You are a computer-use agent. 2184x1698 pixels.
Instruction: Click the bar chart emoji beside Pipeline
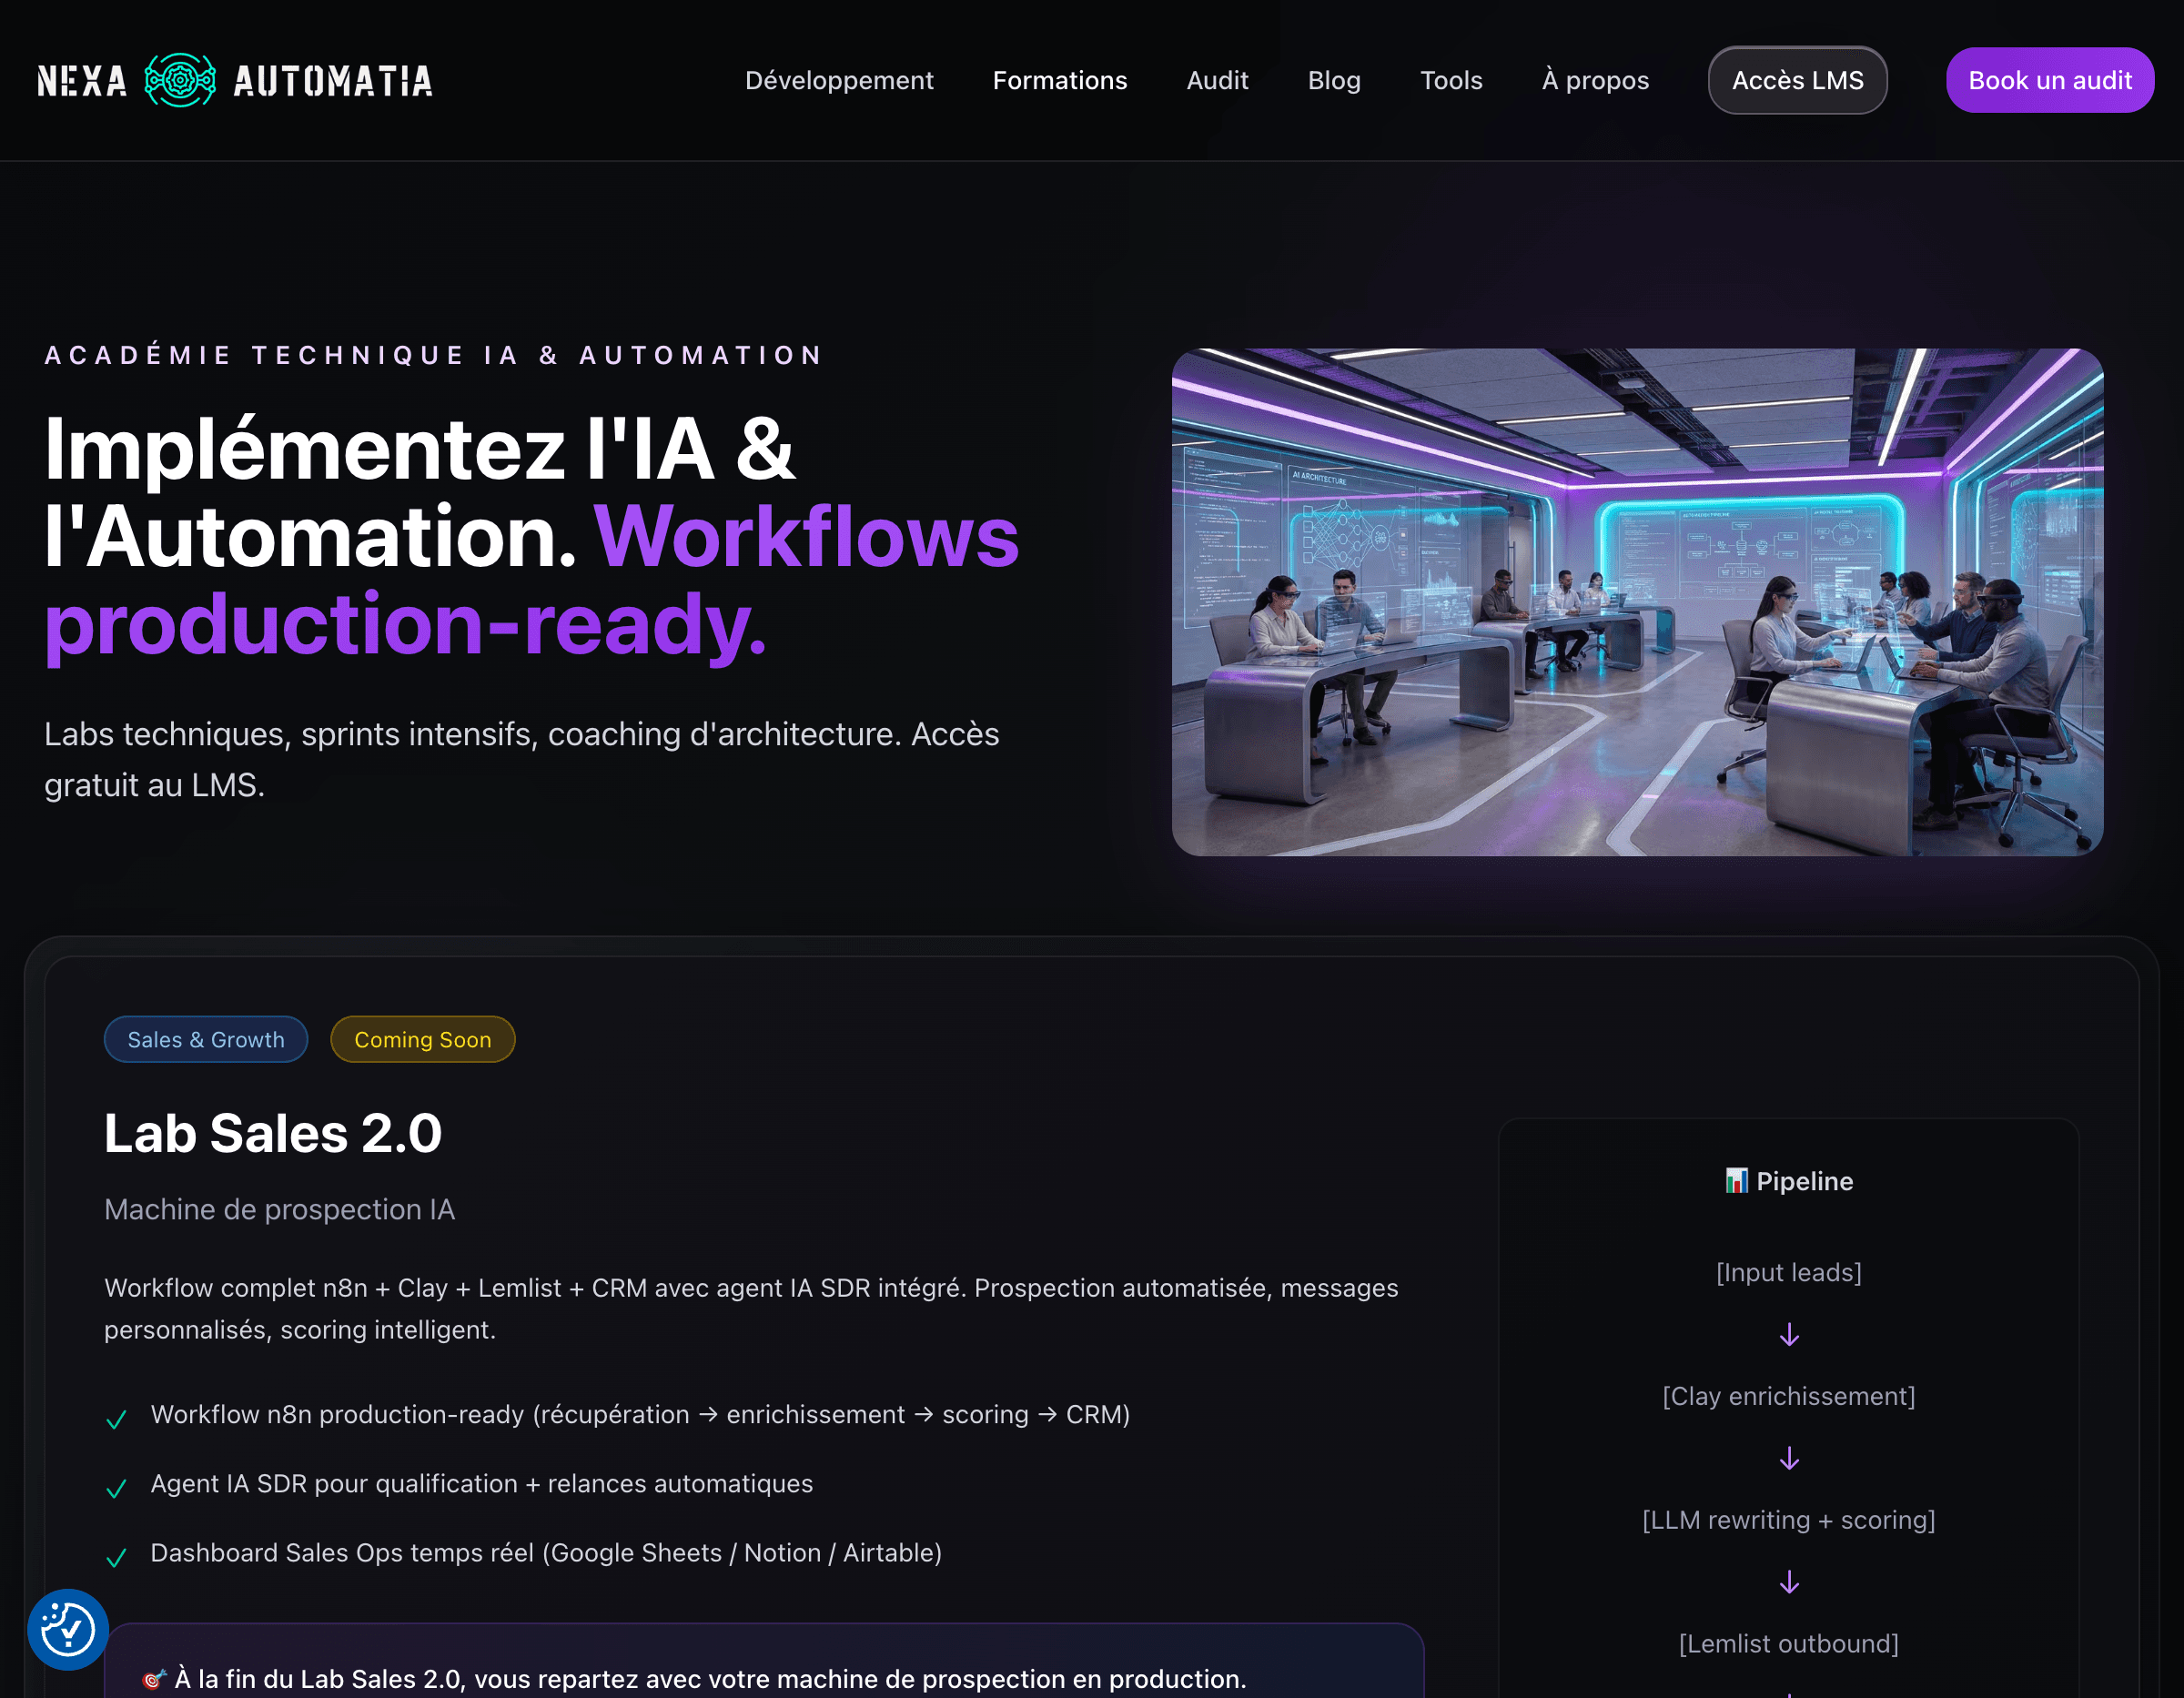[1736, 1181]
